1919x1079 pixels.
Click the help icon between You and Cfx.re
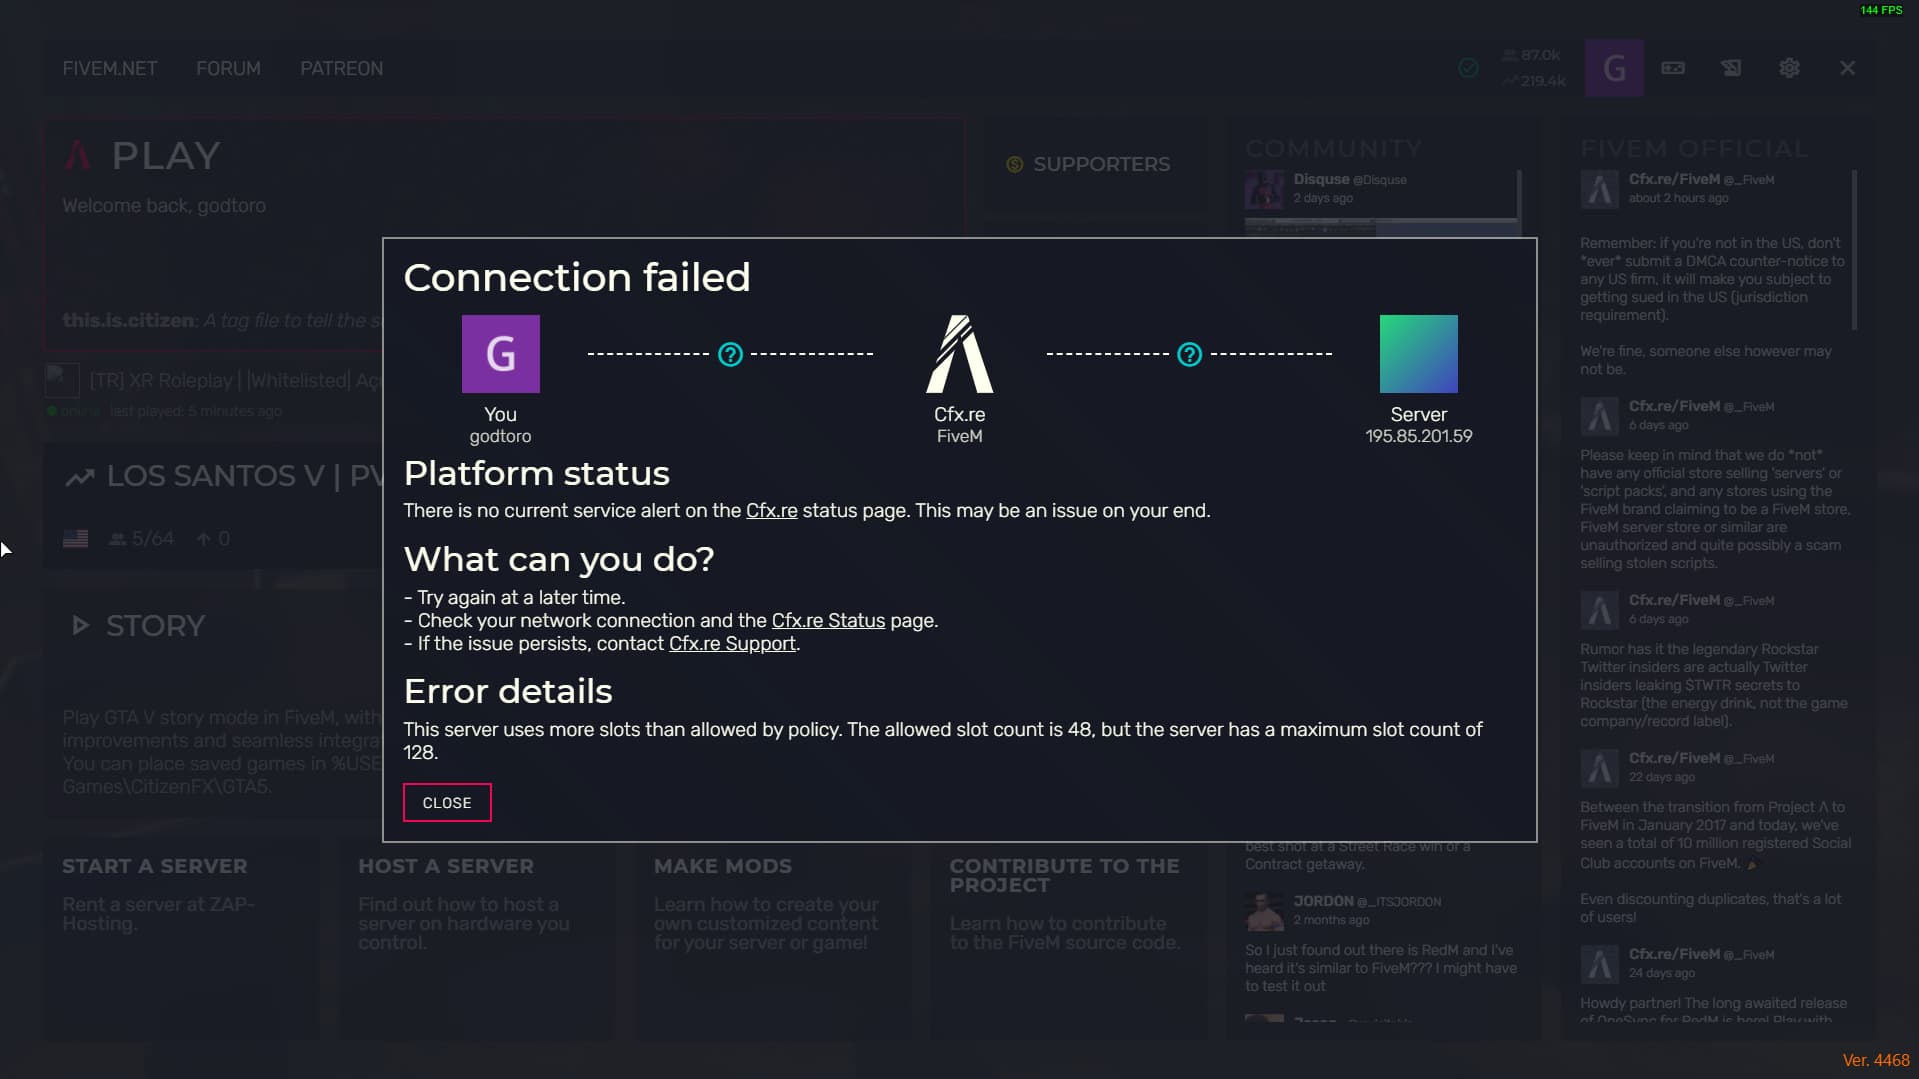pyautogui.click(x=730, y=354)
